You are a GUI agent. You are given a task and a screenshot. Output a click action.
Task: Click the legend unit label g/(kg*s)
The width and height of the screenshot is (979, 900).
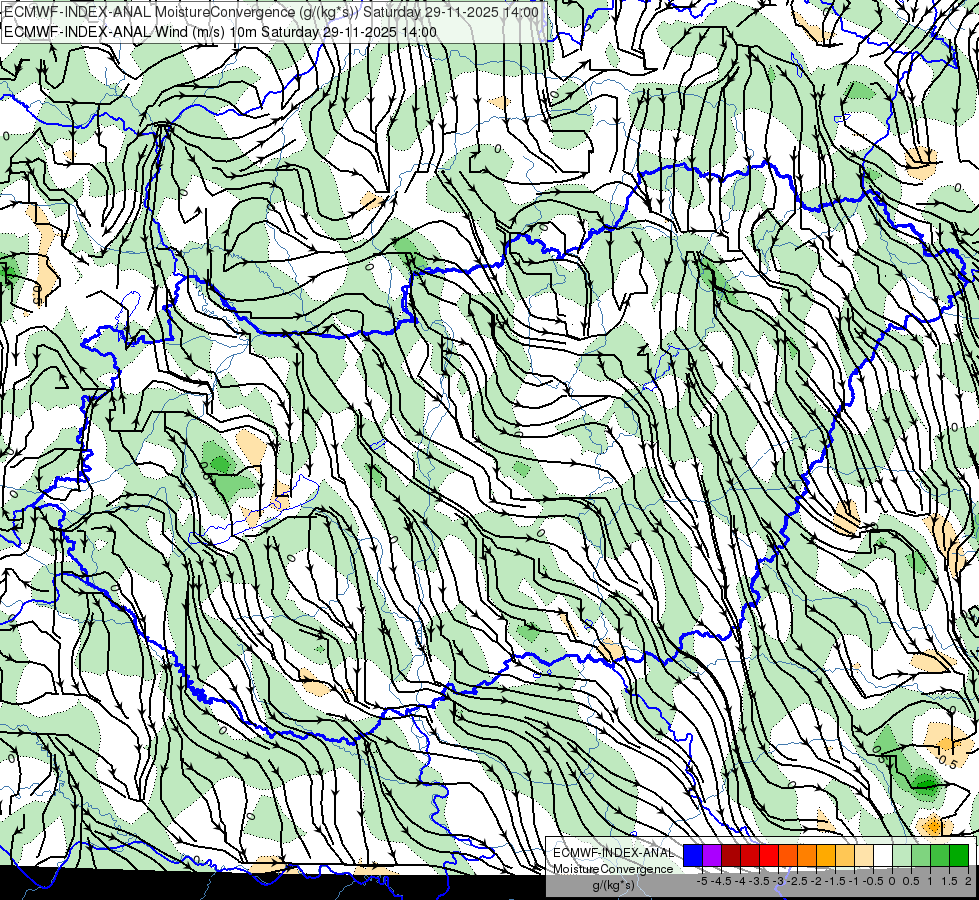coord(614,885)
